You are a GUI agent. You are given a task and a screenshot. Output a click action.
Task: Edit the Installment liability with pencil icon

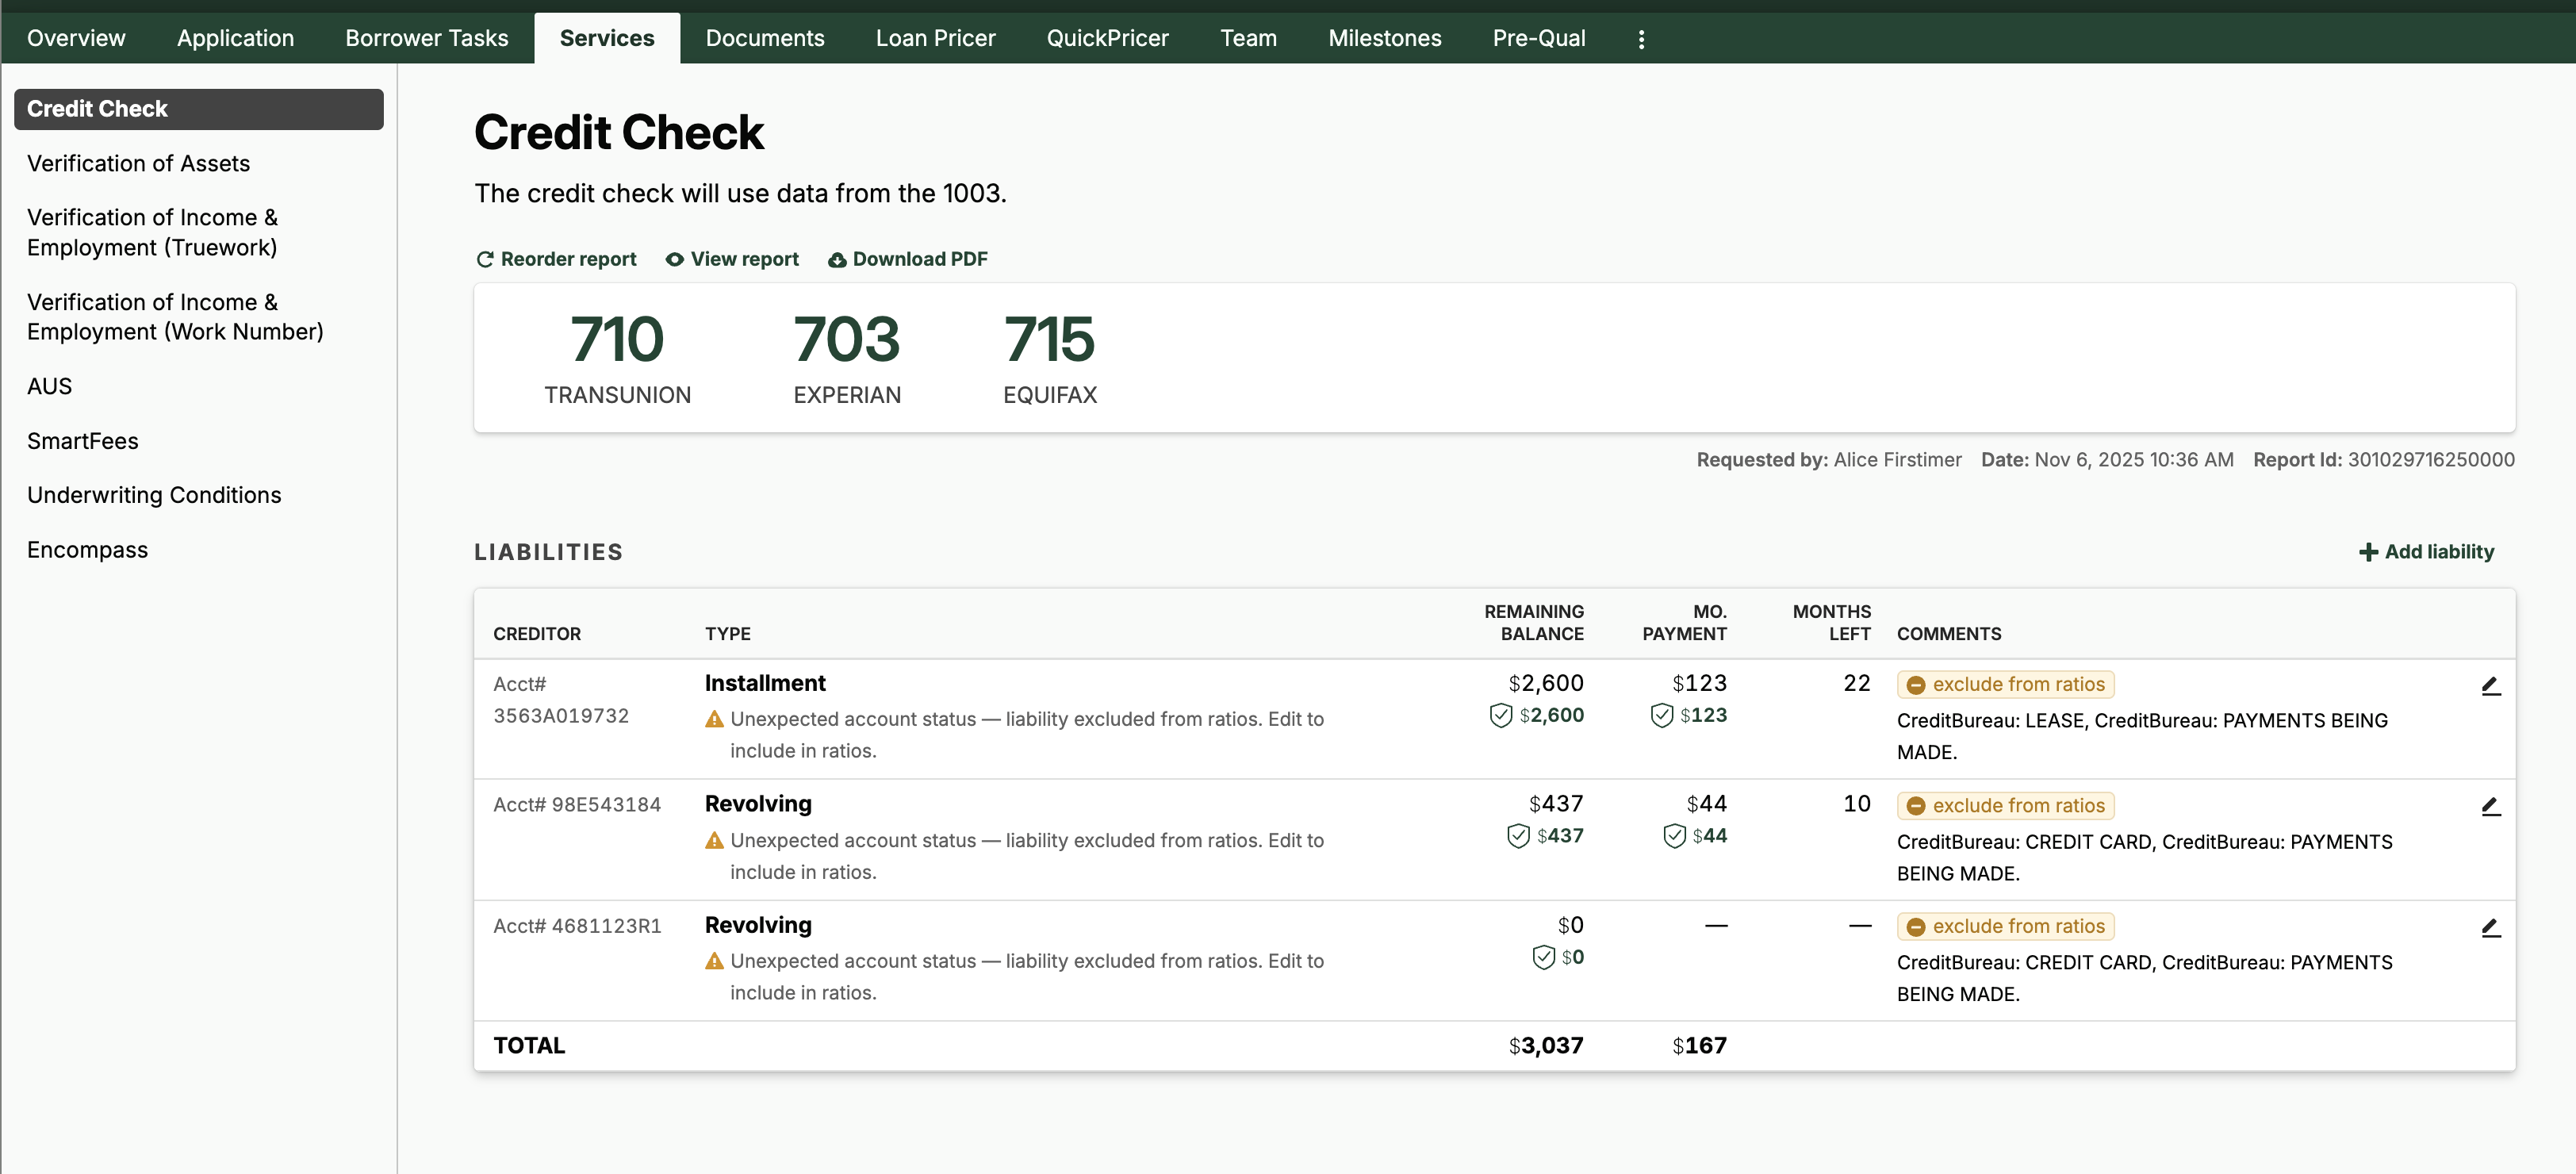tap(2490, 686)
